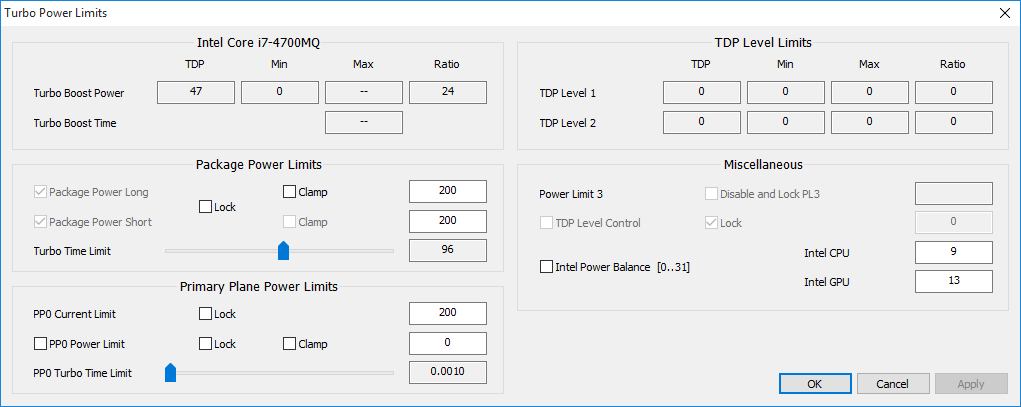Click the Intel GPU value field
The width and height of the screenshot is (1021, 407).
954,281
